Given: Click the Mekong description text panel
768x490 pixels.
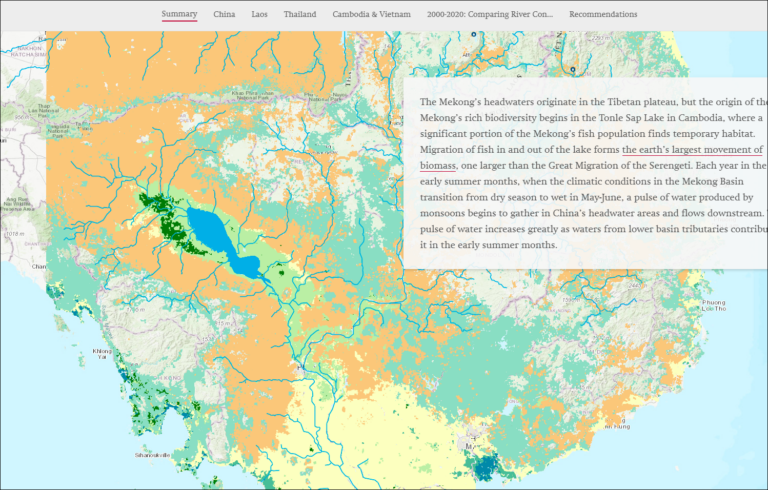Looking at the screenshot, I should coord(585,173).
